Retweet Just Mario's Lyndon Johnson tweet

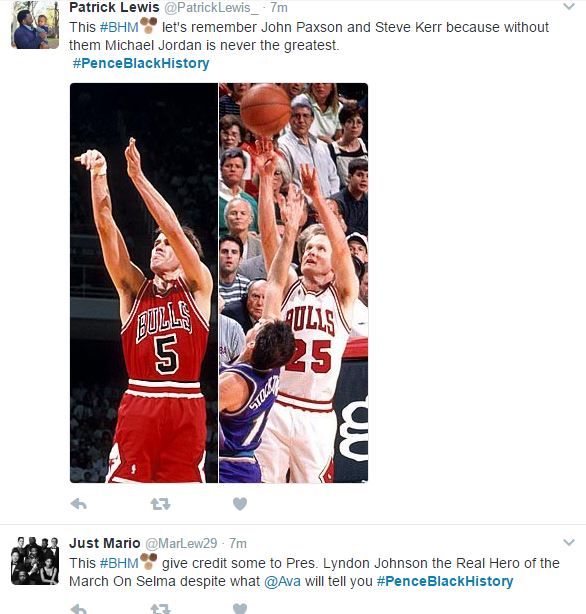[x=161, y=609]
